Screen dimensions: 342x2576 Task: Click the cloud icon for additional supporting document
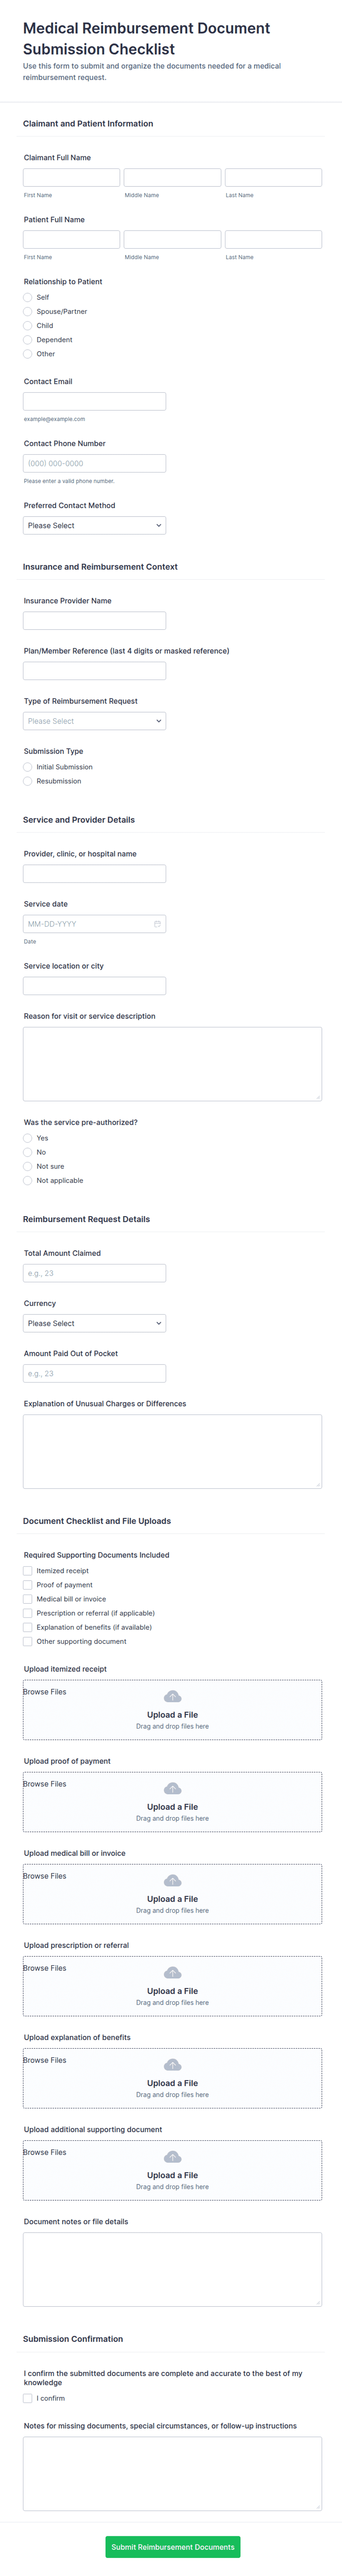click(172, 2157)
